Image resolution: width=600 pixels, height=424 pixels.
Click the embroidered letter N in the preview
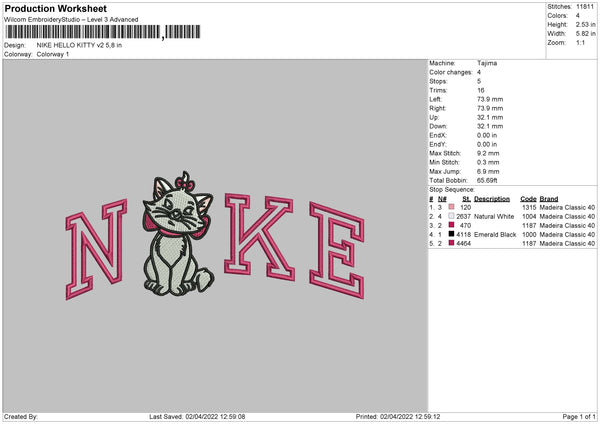click(96, 249)
